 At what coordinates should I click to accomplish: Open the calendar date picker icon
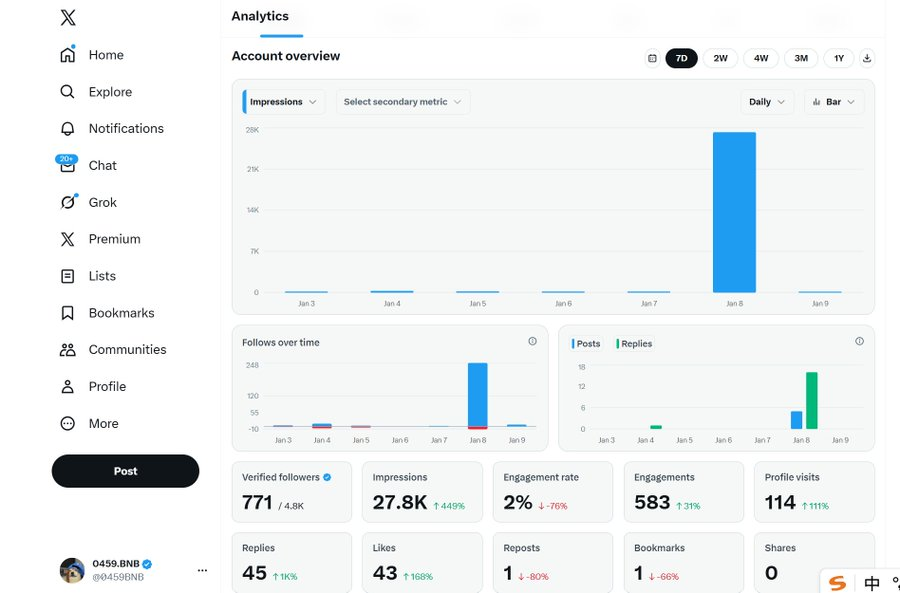tap(653, 58)
